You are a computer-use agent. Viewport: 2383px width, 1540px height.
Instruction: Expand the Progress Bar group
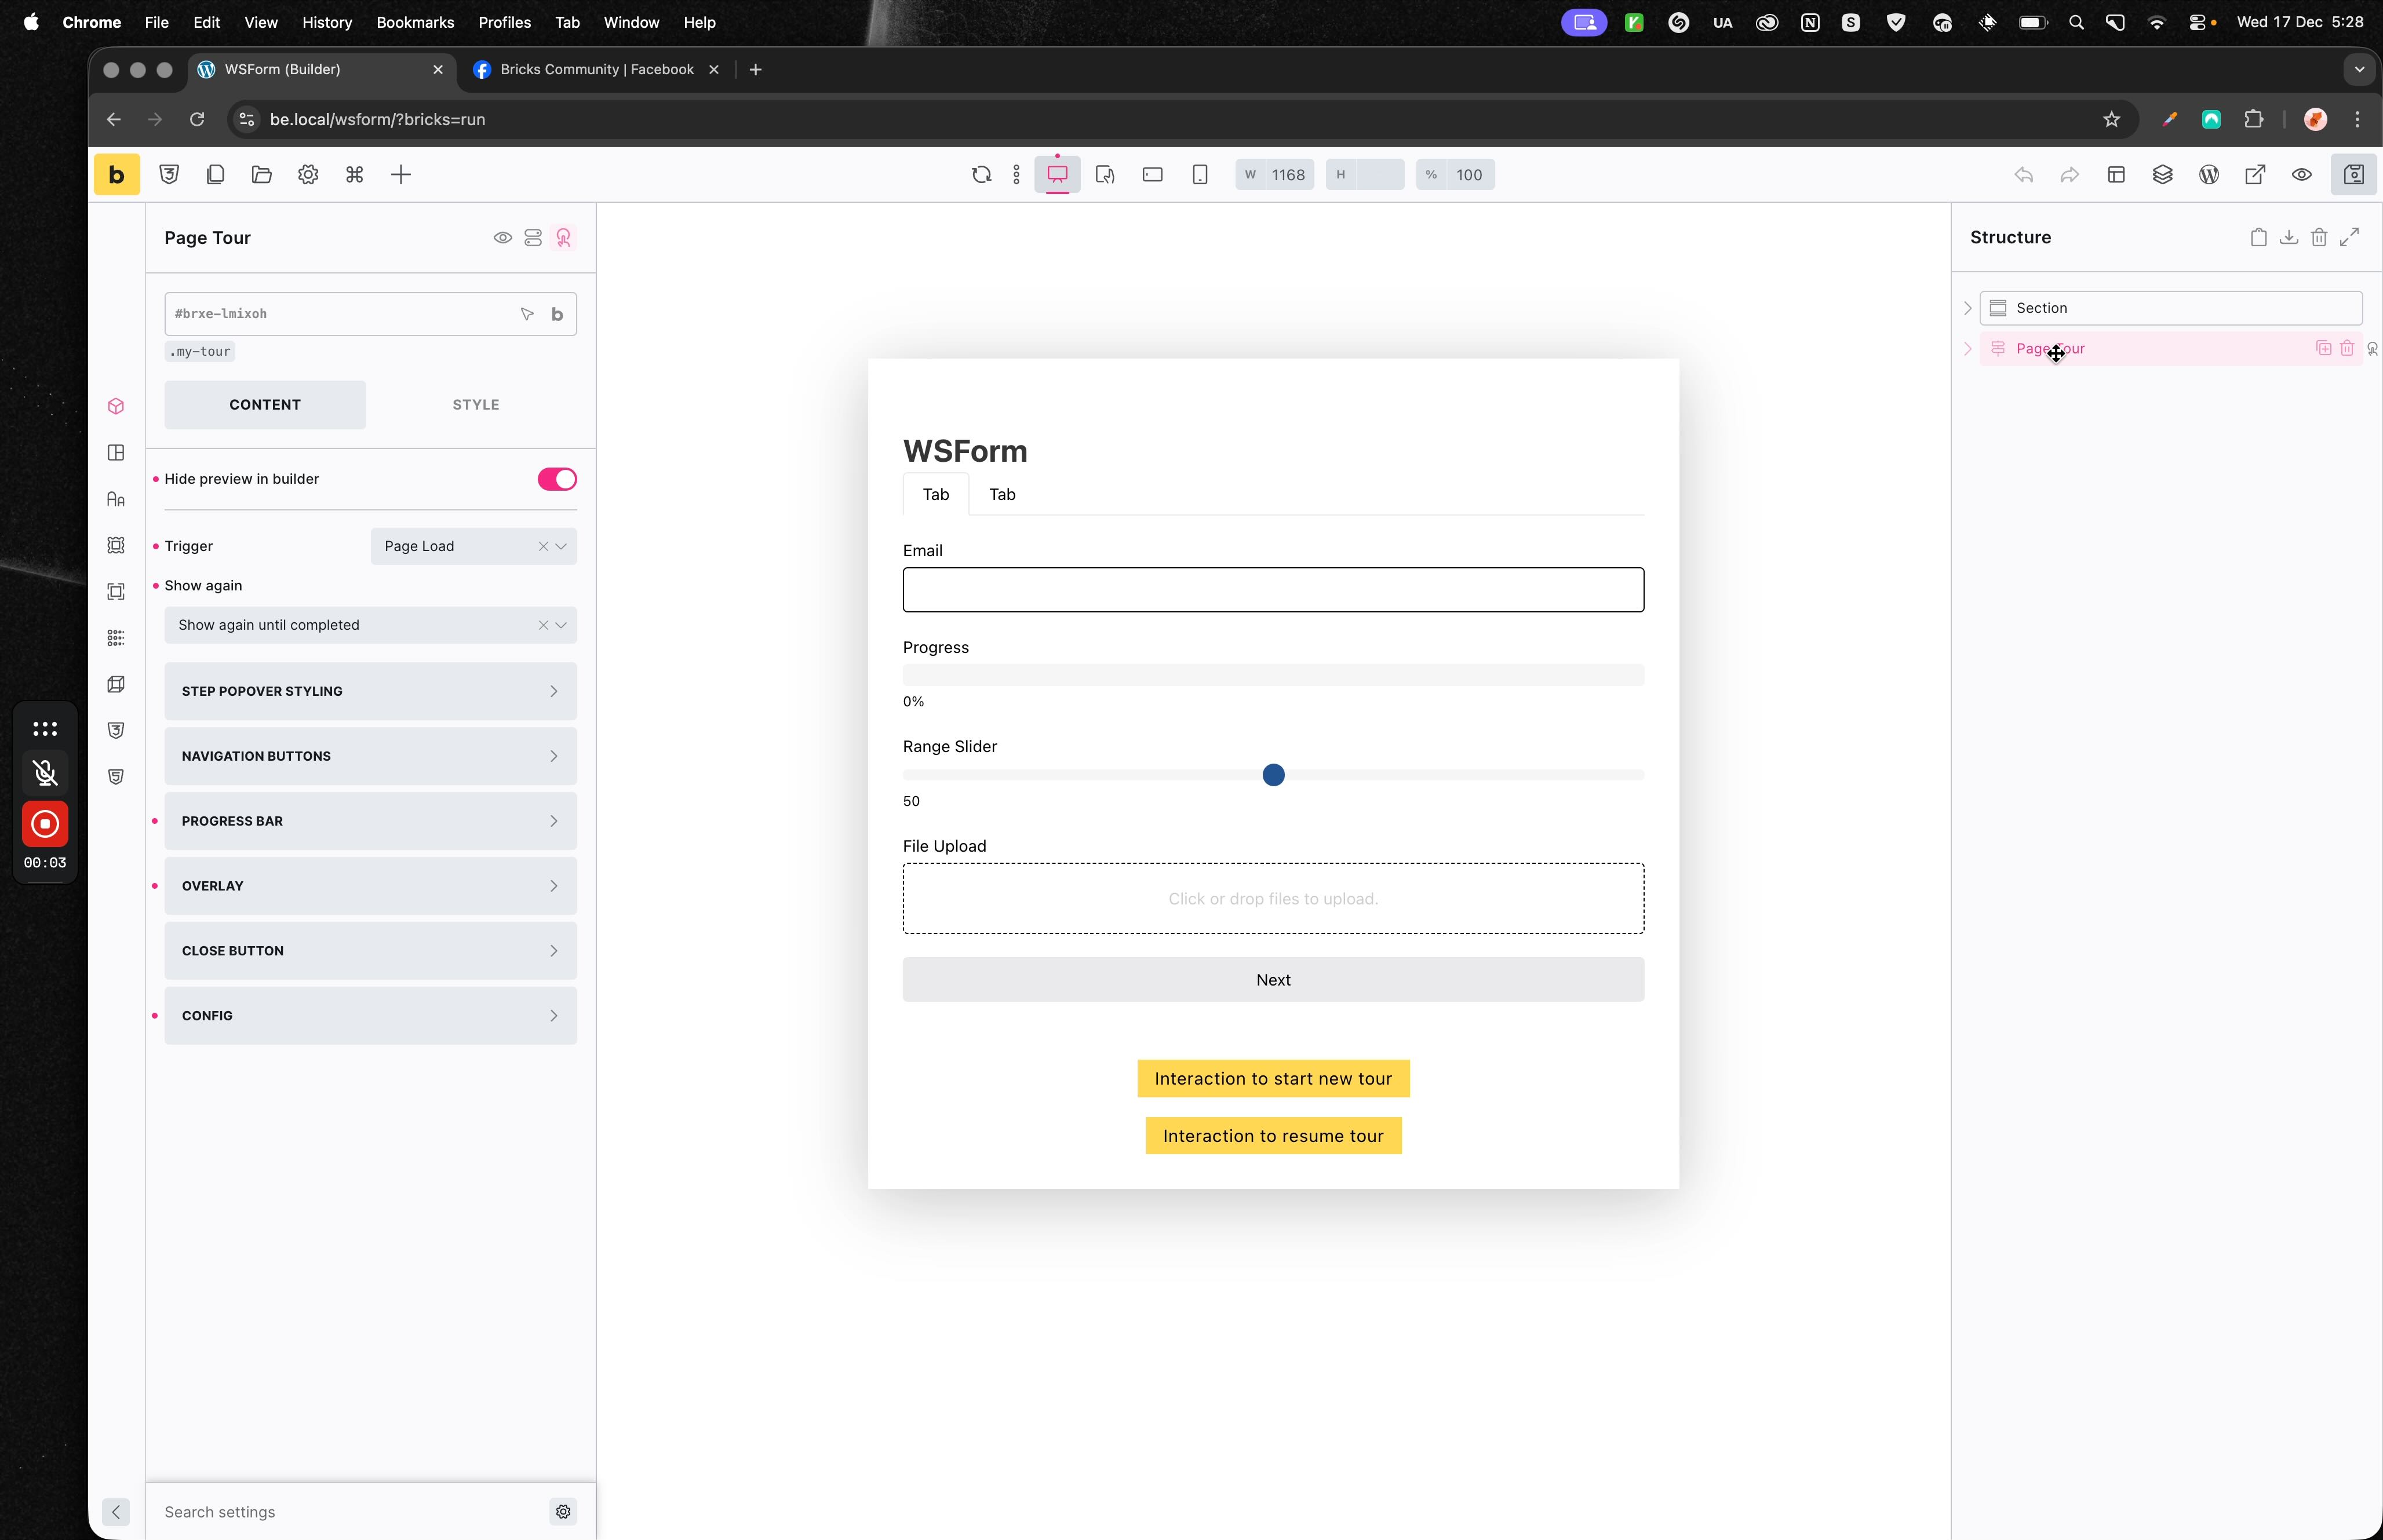click(371, 821)
